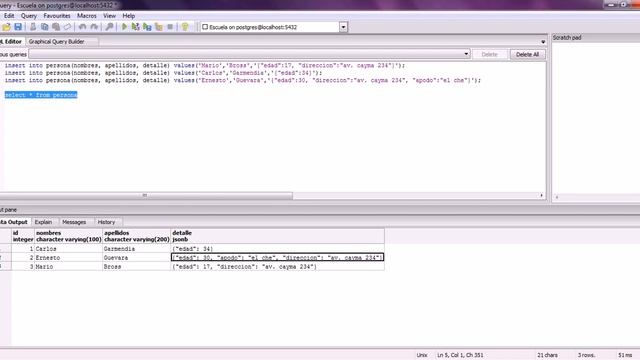
Task: Click the insert line for 'Ernesto' 'Guevara'
Action: tap(243, 80)
